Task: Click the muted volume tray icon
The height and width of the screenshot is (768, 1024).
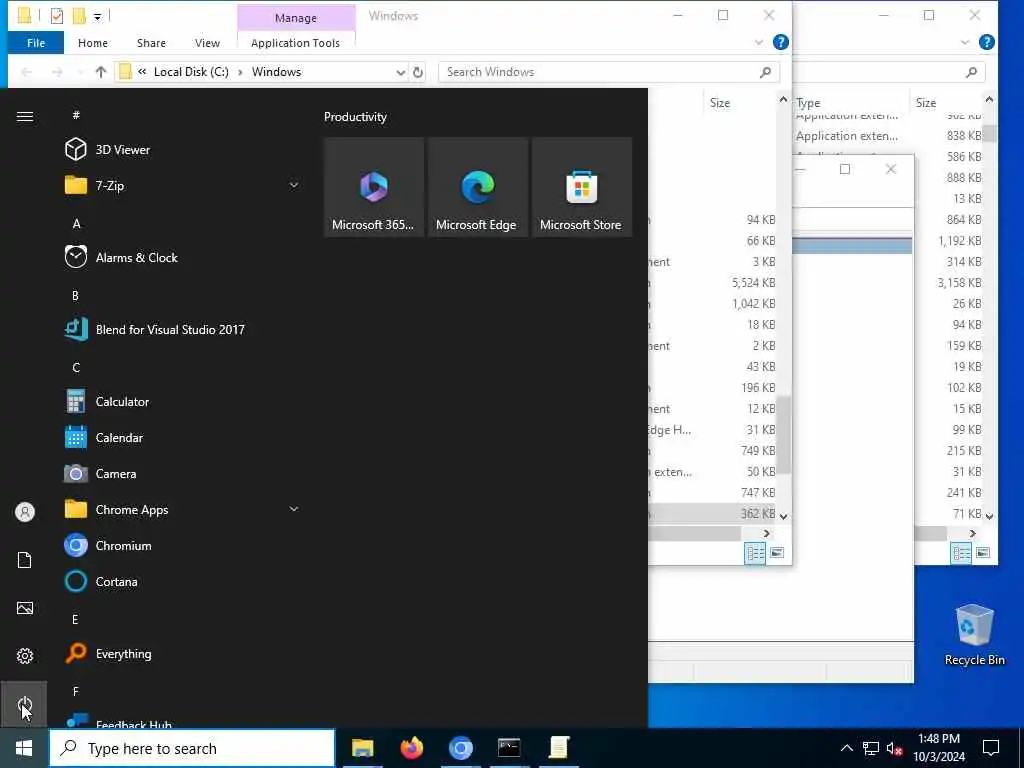Action: pyautogui.click(x=894, y=748)
